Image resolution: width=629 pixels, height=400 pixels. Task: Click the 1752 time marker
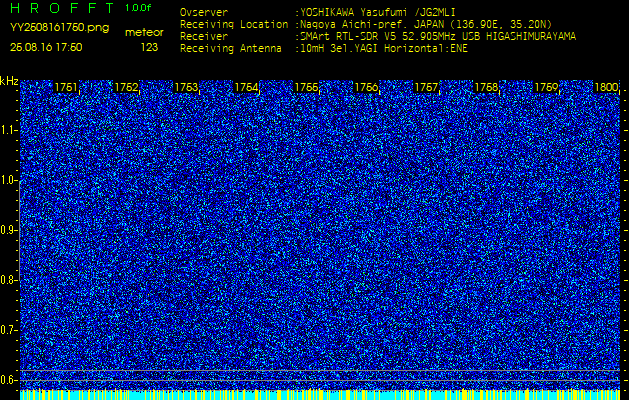[126, 87]
